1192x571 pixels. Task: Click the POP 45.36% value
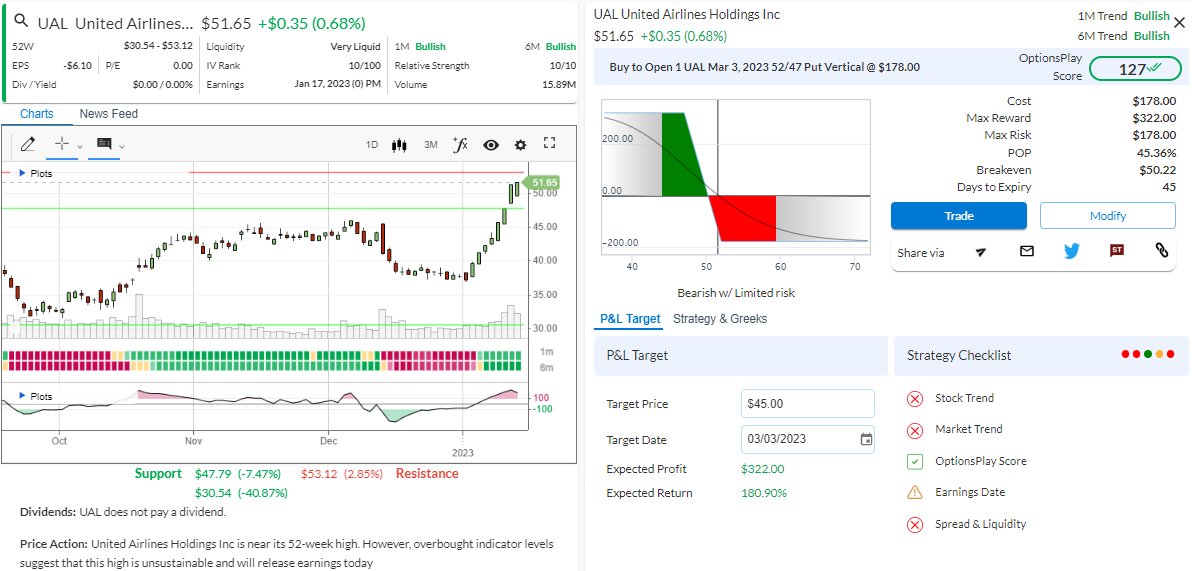coord(1156,153)
